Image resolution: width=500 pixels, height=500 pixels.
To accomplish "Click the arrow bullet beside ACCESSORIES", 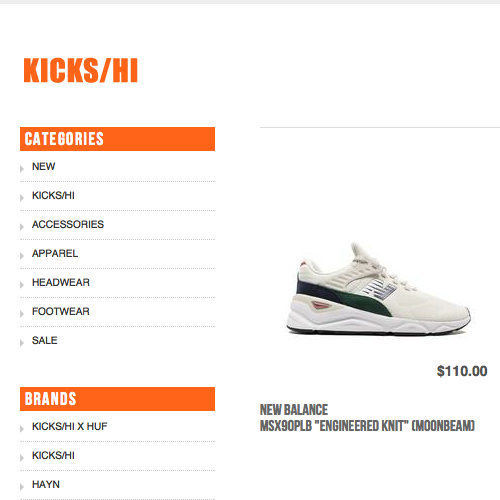I will pyautogui.click(x=22, y=227).
